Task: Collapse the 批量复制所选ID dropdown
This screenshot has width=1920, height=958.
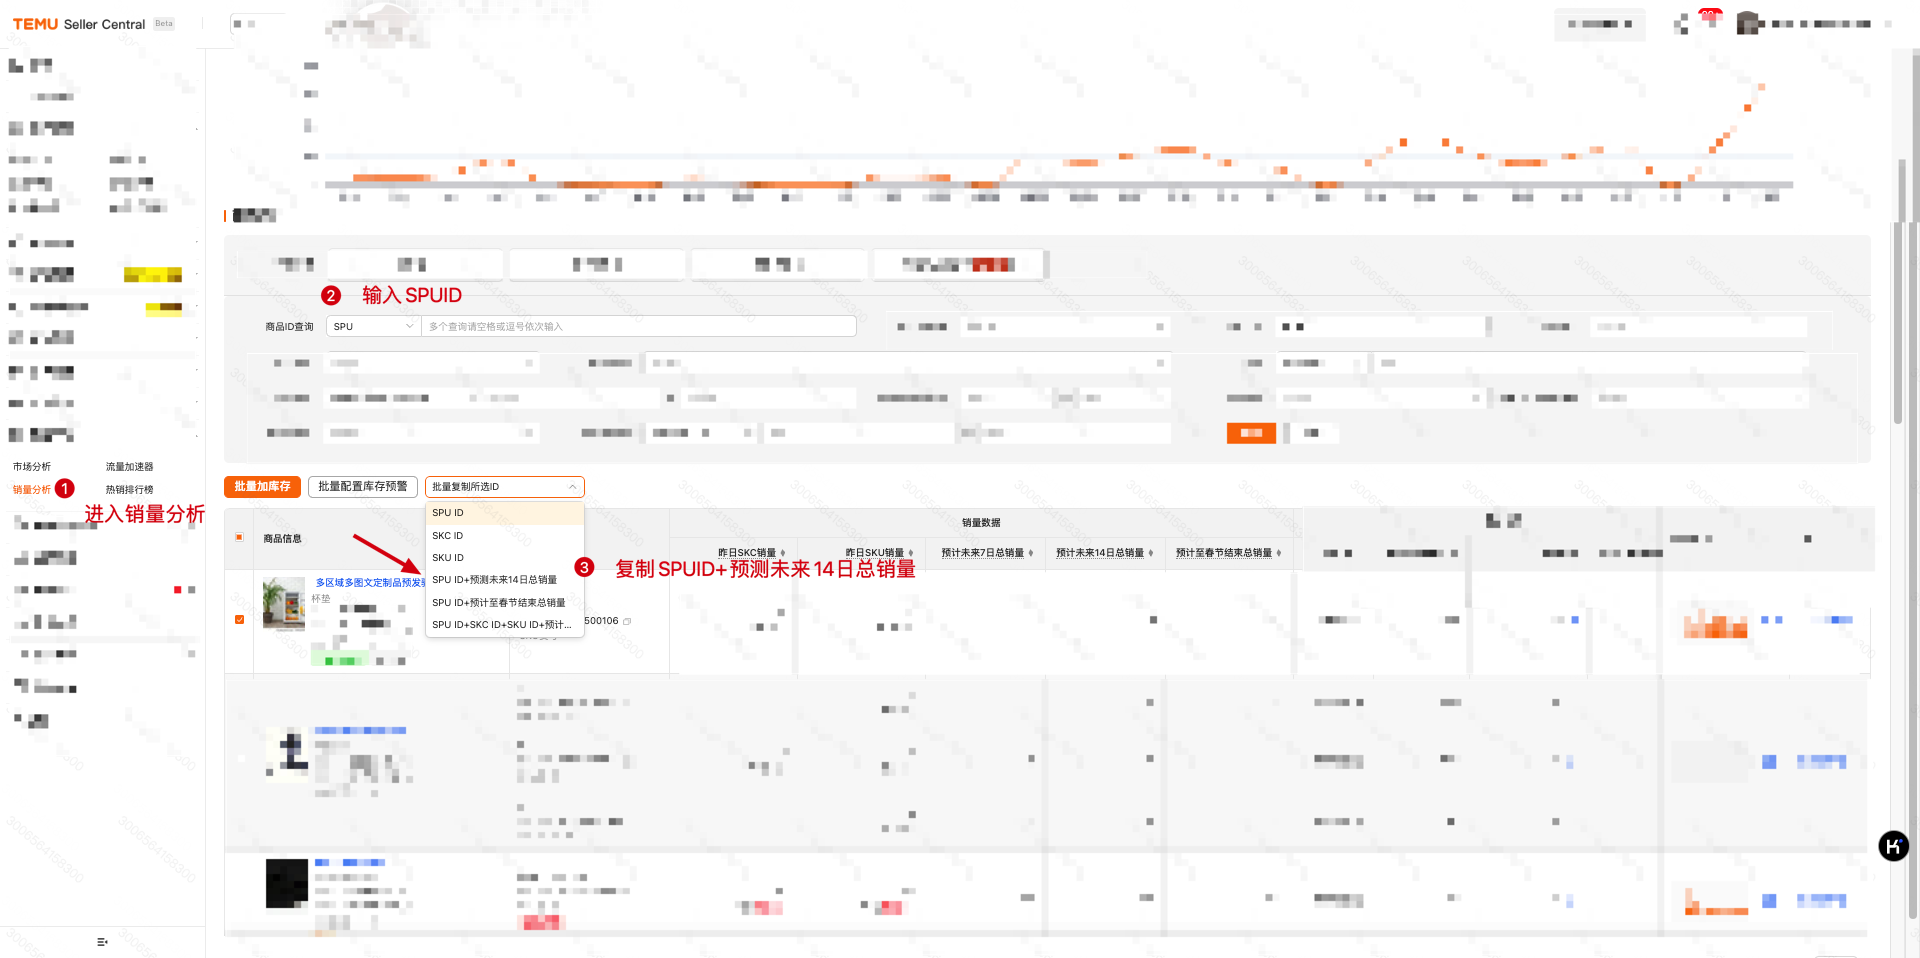Action: pos(504,487)
